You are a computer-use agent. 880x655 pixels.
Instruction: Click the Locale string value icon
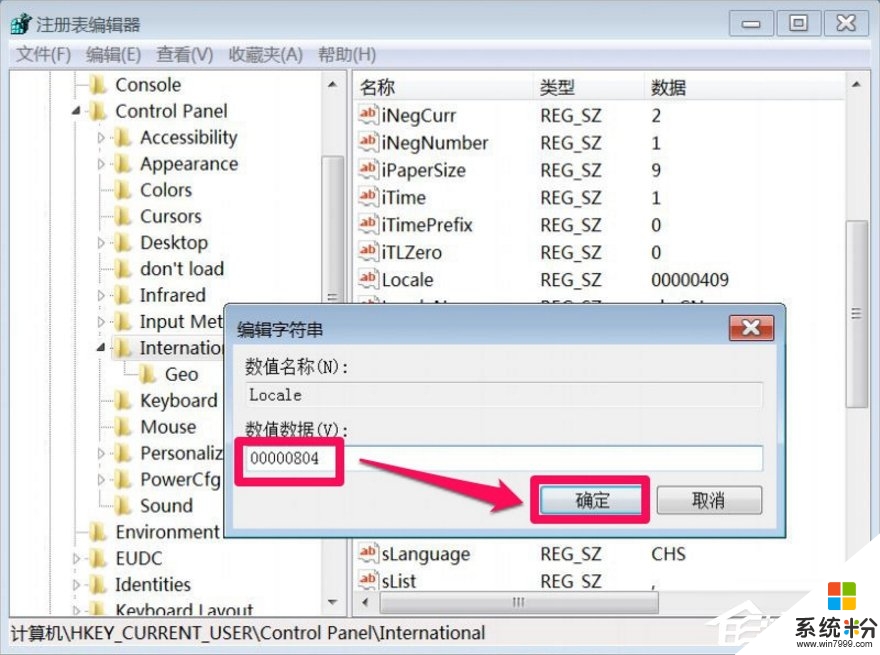tap(368, 280)
